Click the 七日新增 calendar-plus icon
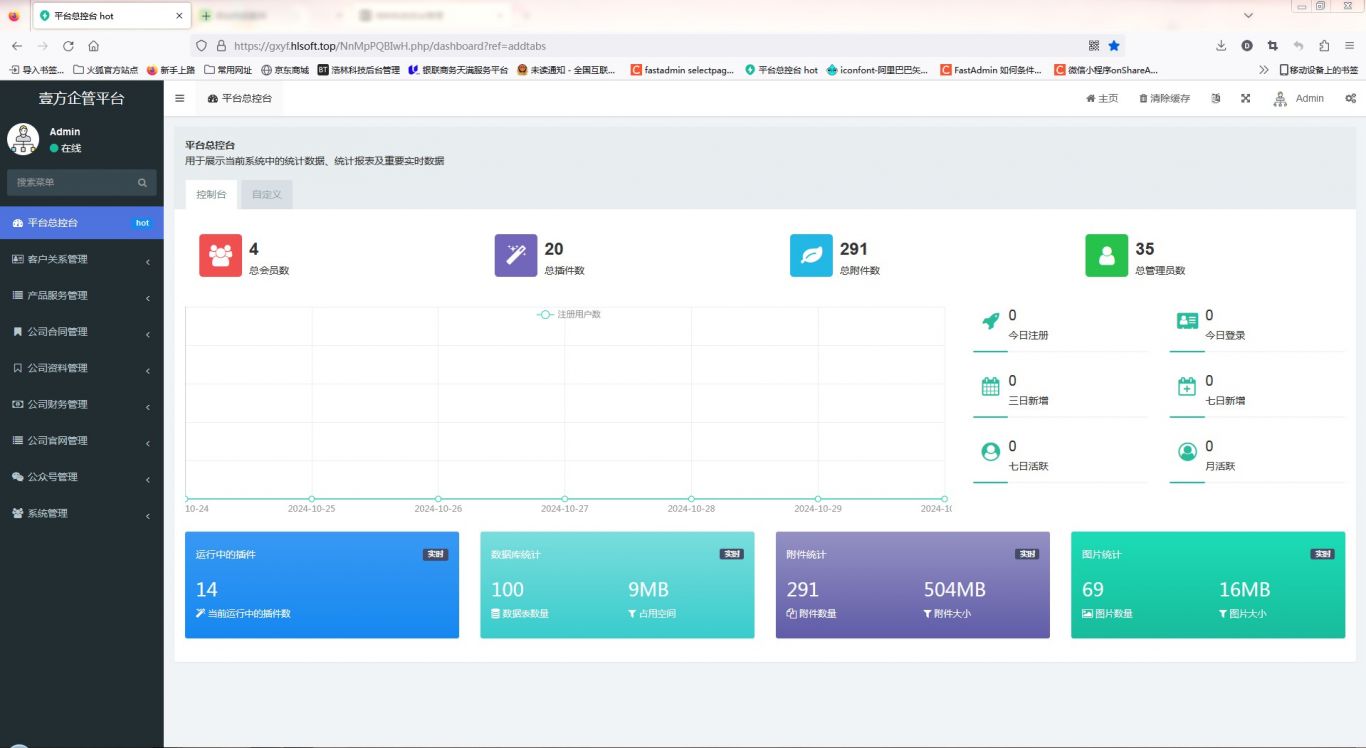This screenshot has height=748, width=1366. tap(1187, 386)
